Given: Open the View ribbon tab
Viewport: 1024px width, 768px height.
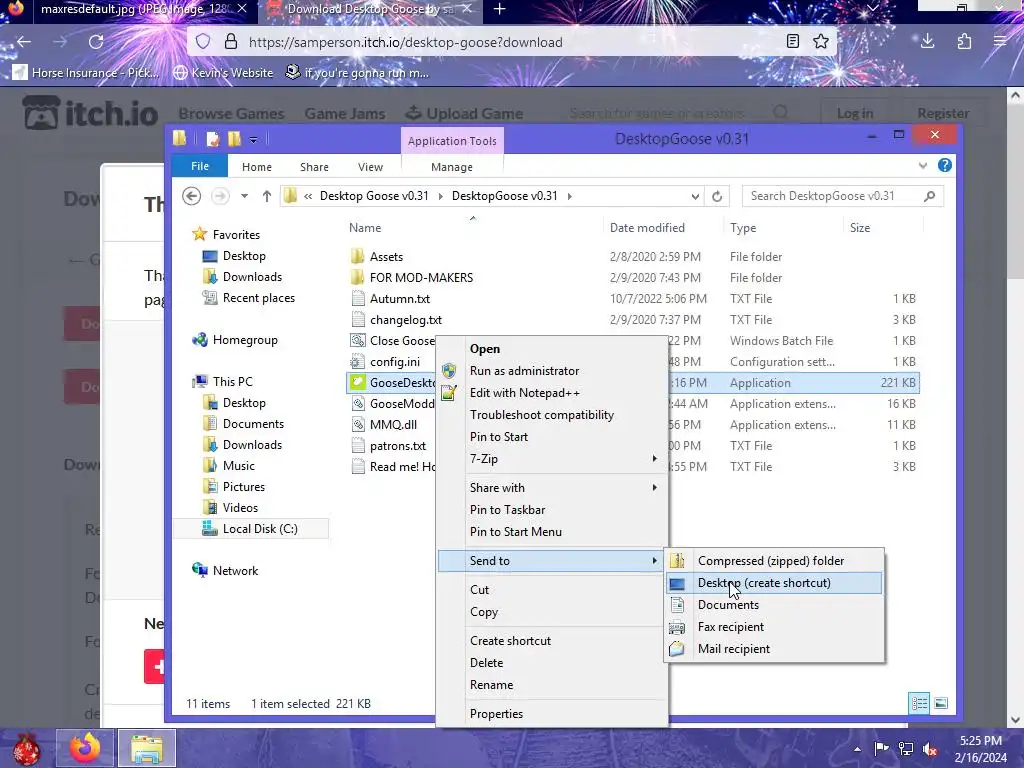Looking at the screenshot, I should [x=370, y=167].
